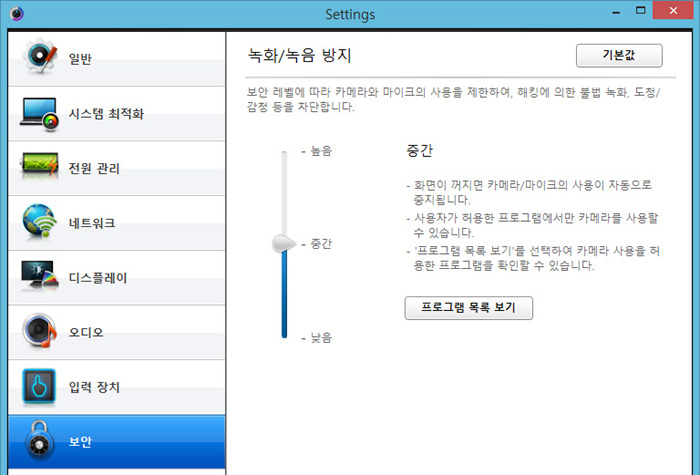Click the 오디오 speaker icon
Viewport: 700px width, 475px height.
click(x=39, y=331)
